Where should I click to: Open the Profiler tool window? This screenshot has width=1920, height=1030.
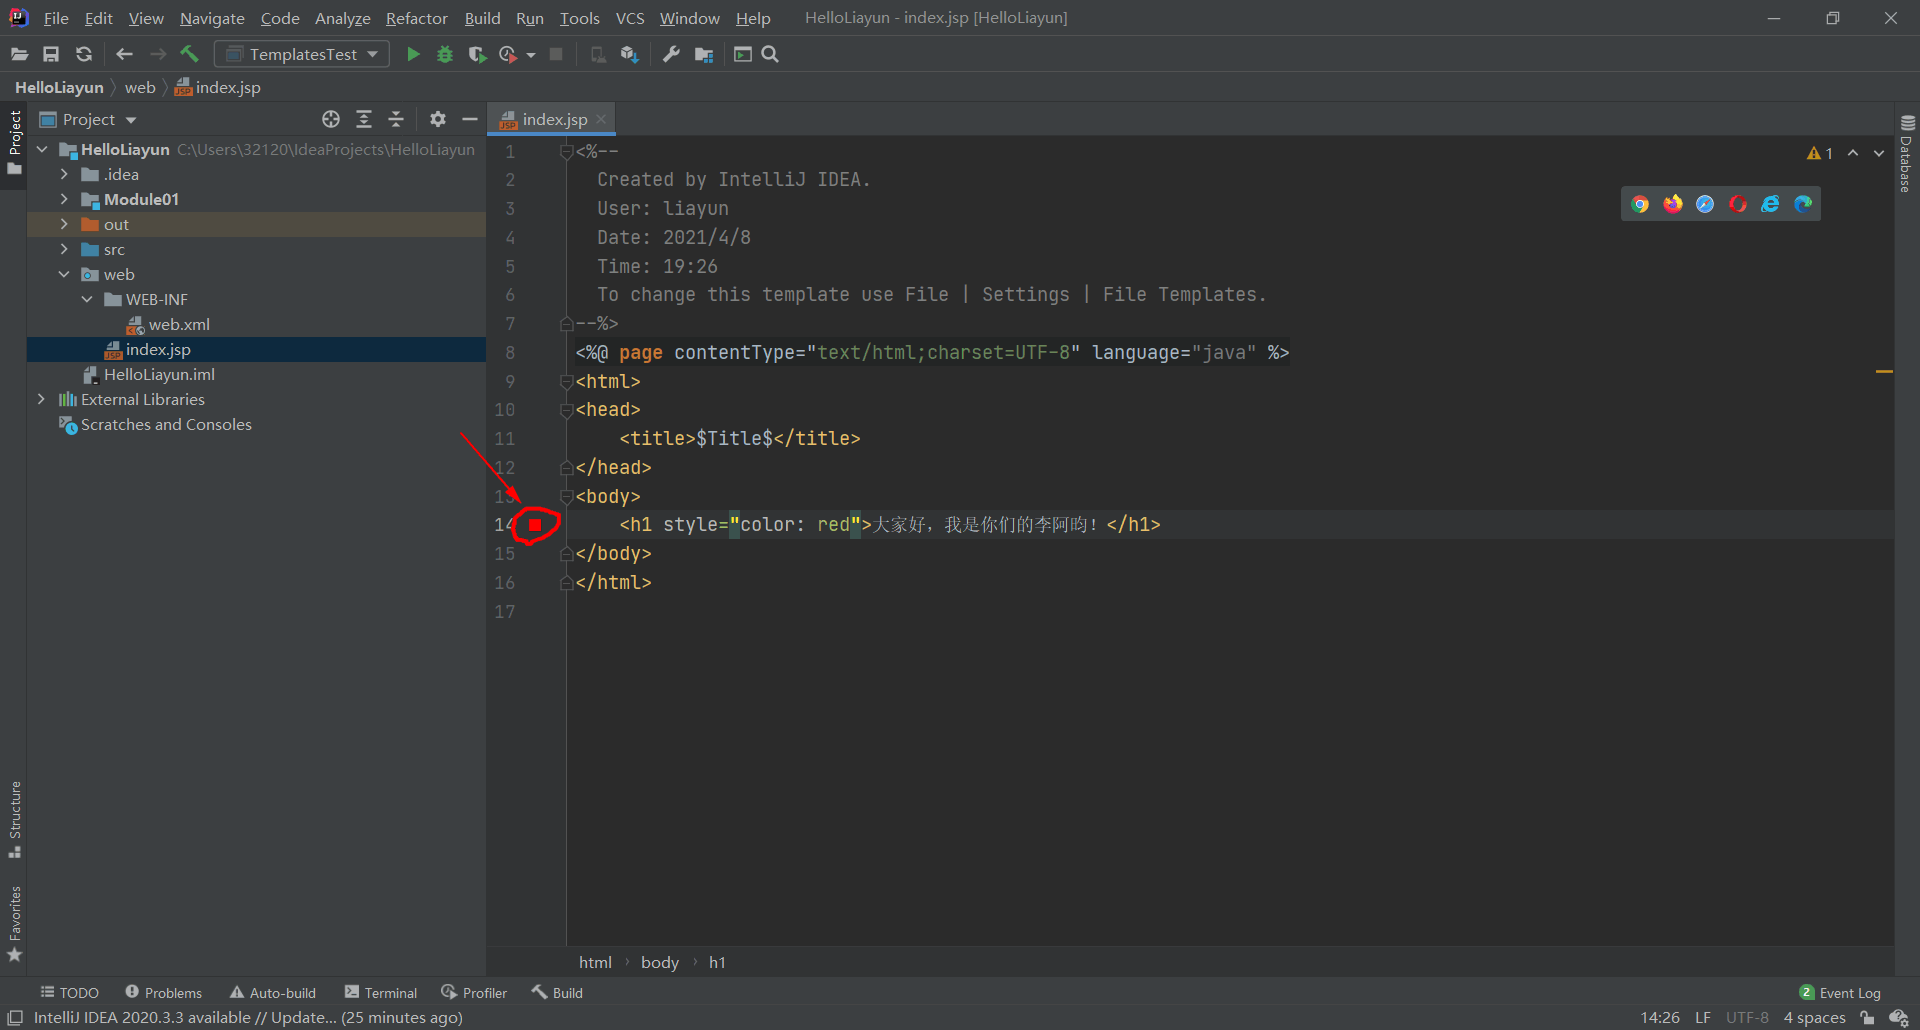click(x=474, y=992)
